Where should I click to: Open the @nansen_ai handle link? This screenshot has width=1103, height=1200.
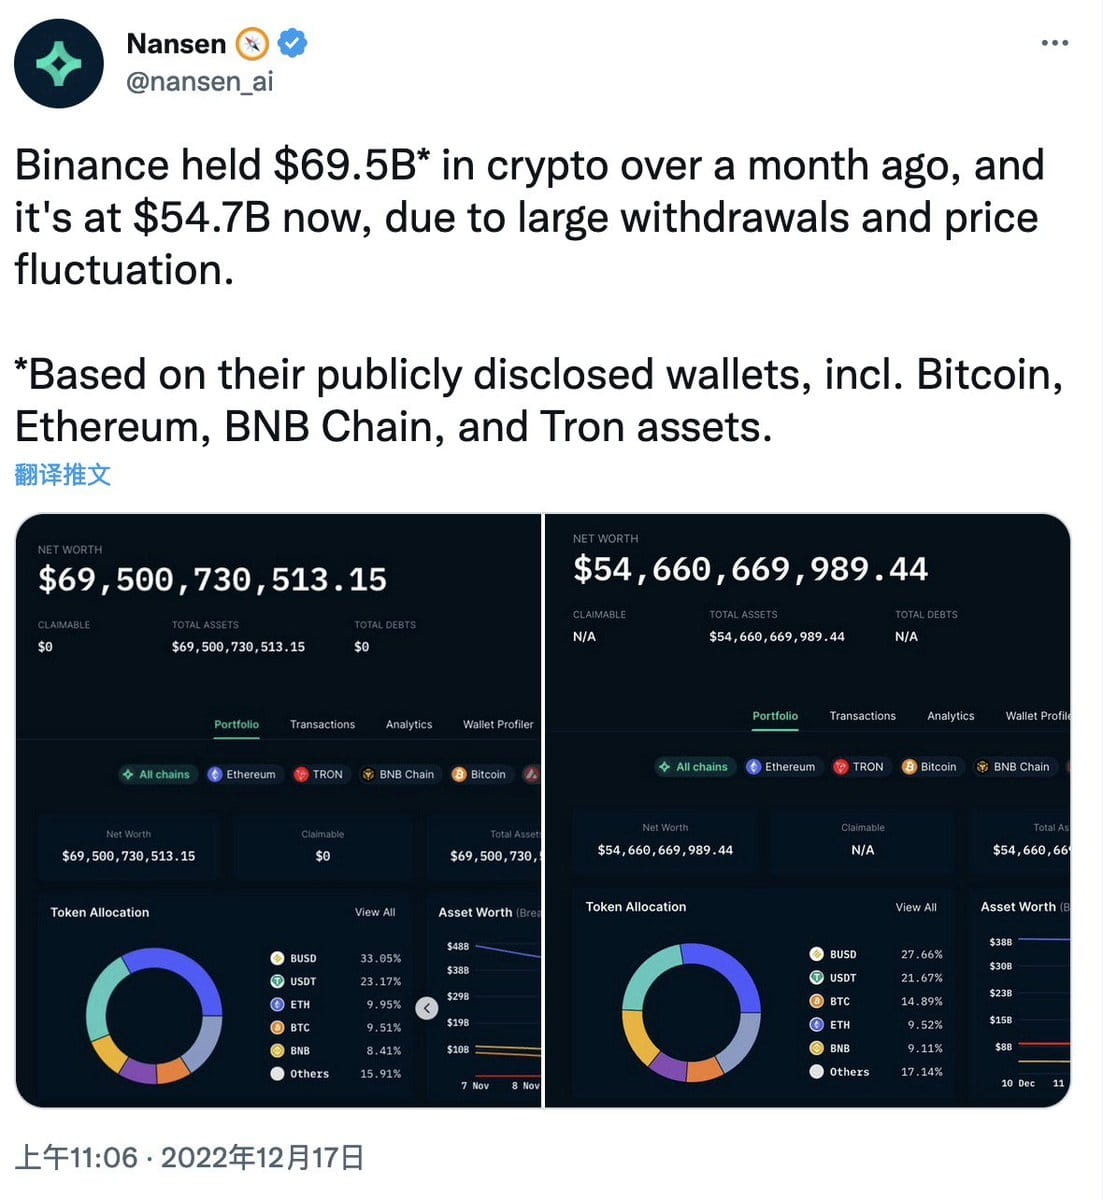pyautogui.click(x=199, y=81)
